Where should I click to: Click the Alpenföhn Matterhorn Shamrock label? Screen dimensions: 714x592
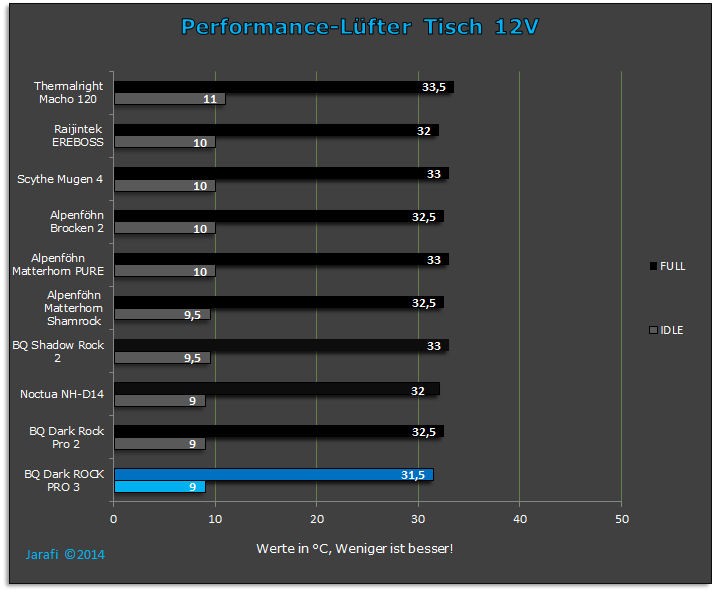[x=73, y=308]
